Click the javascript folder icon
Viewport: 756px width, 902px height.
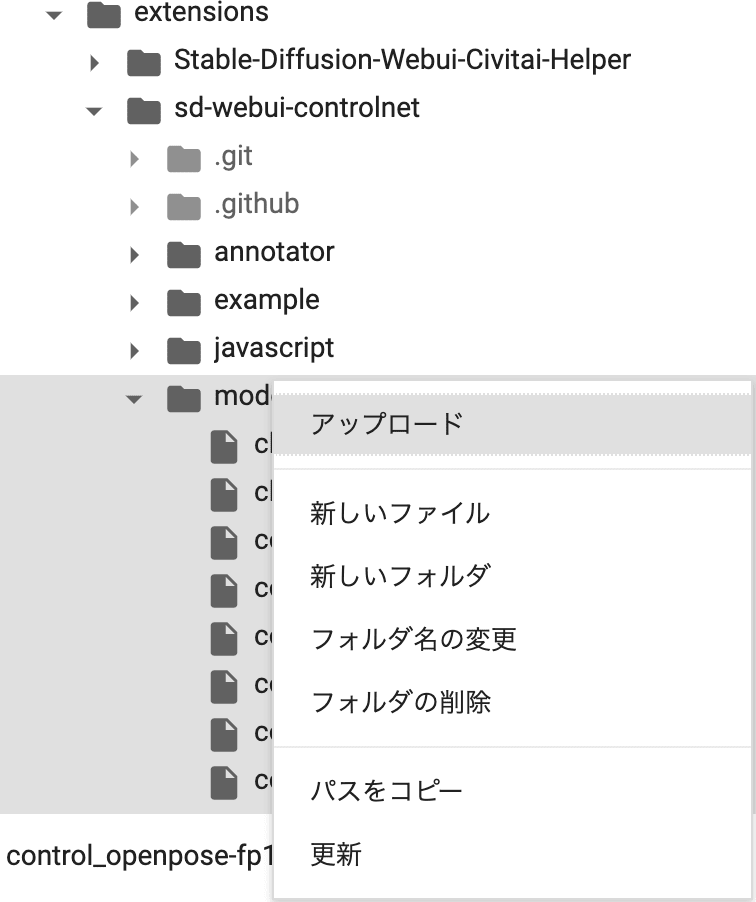pyautogui.click(x=183, y=348)
